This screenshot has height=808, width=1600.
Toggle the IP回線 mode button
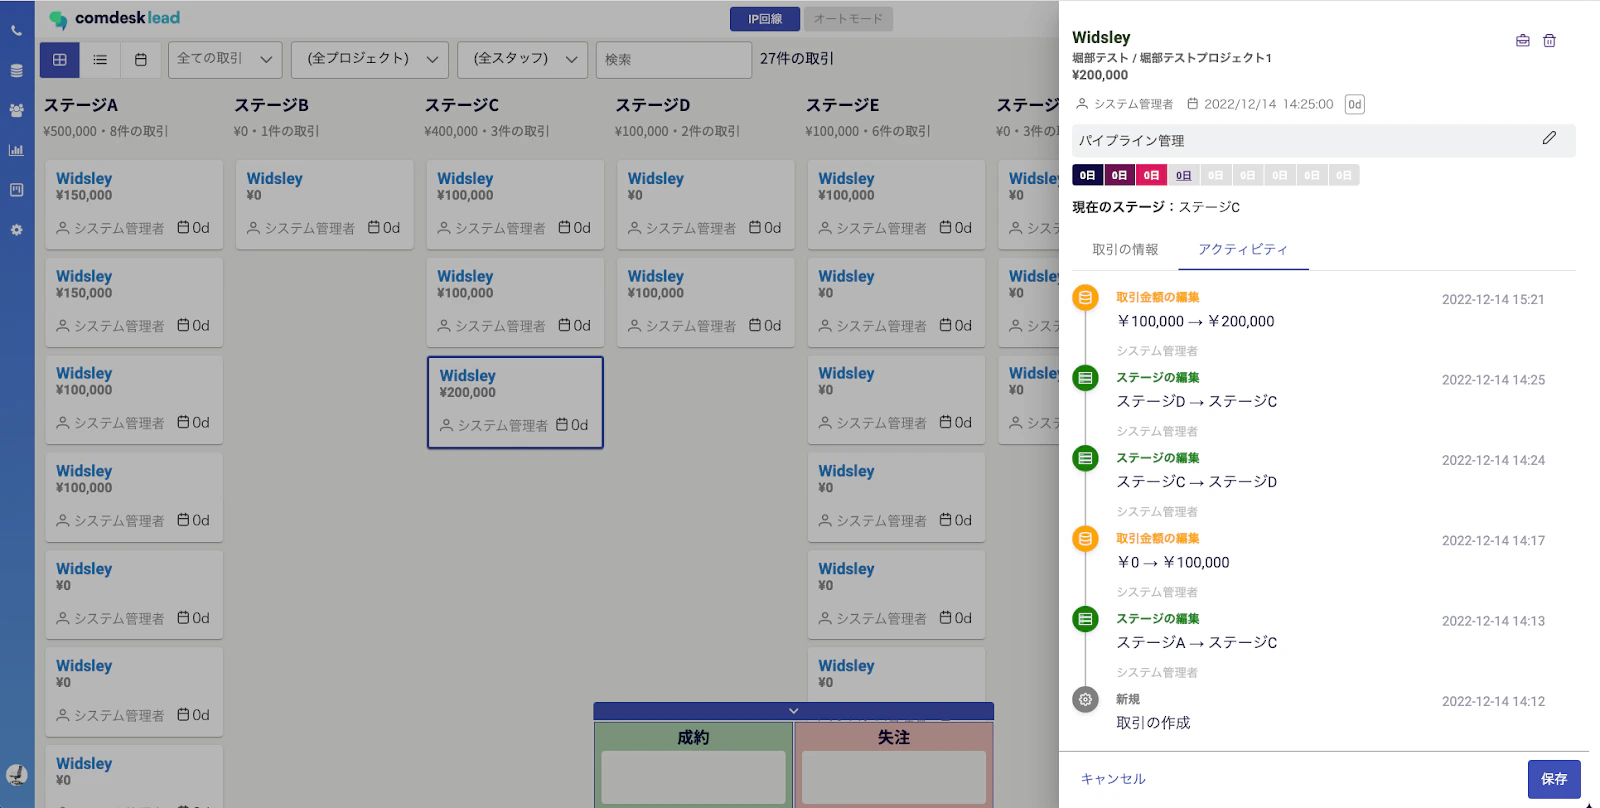click(765, 19)
